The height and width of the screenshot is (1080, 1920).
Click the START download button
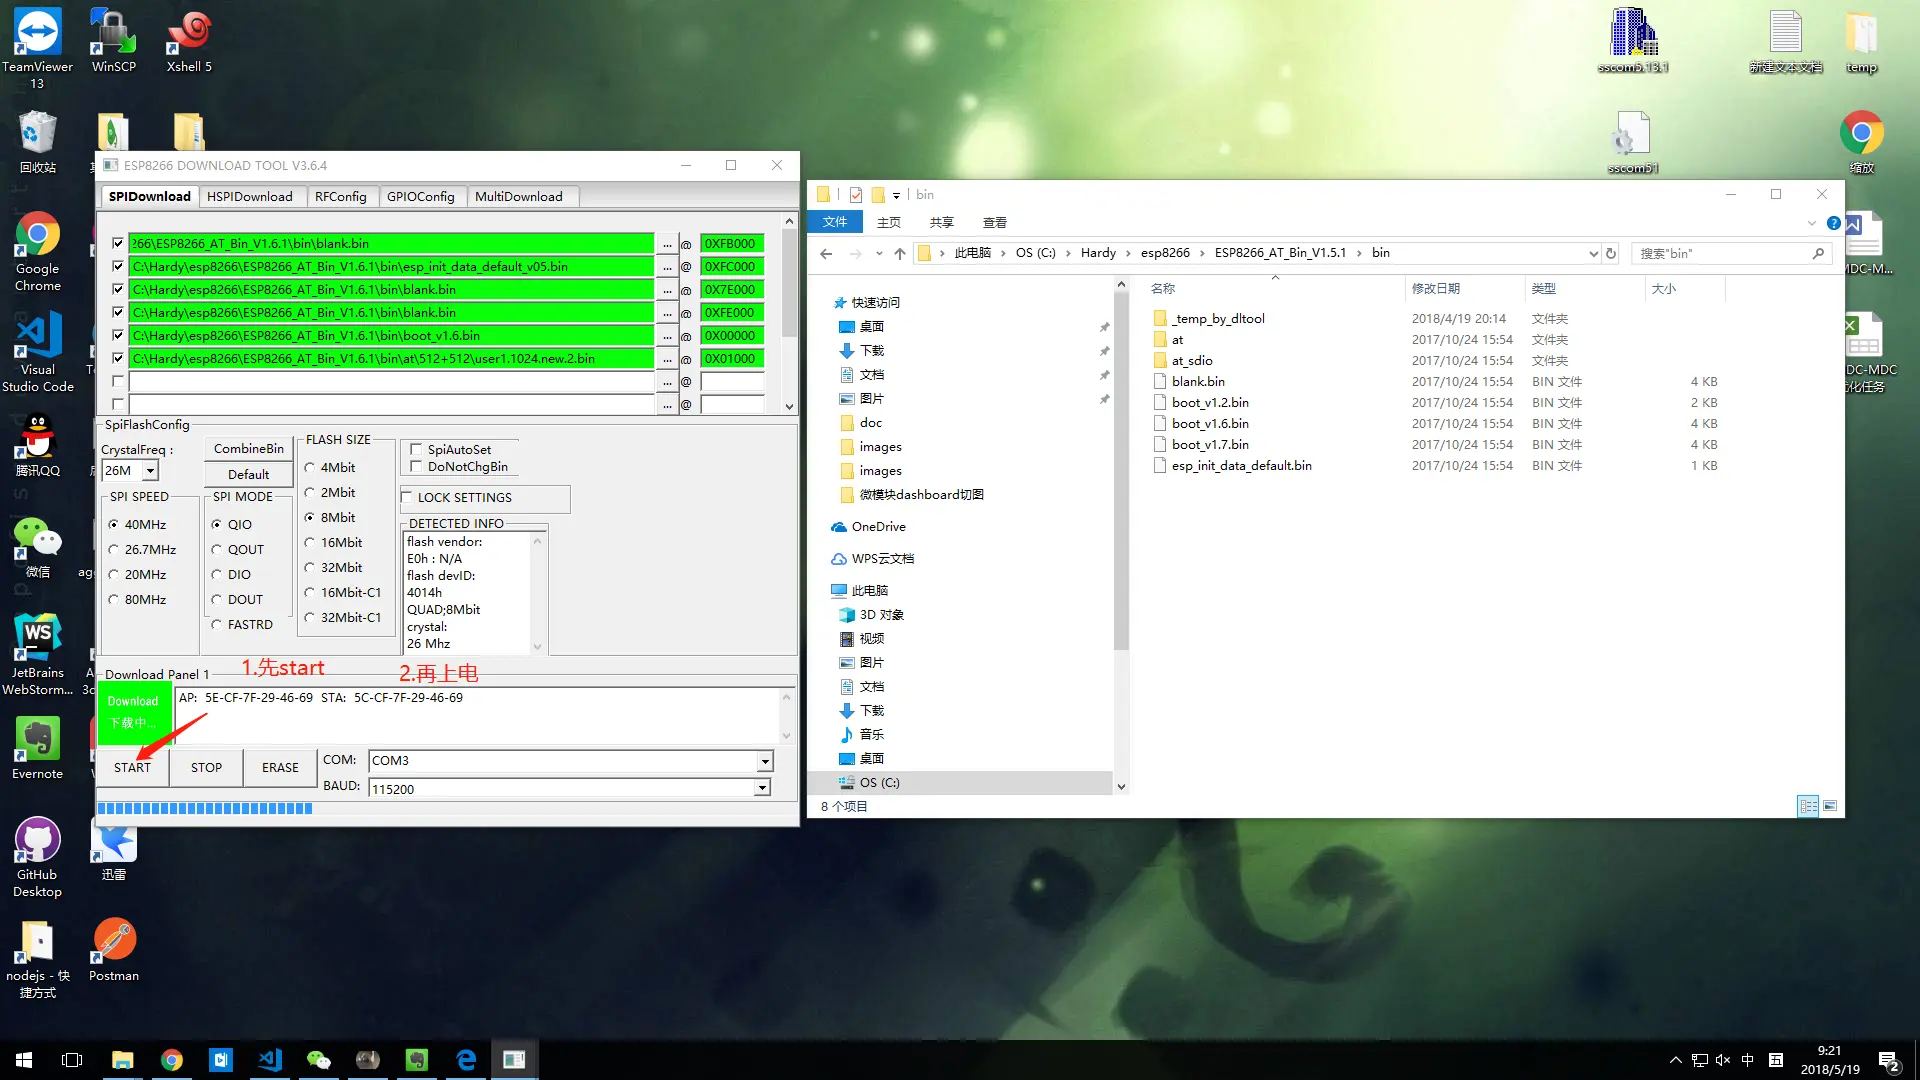pyautogui.click(x=132, y=767)
